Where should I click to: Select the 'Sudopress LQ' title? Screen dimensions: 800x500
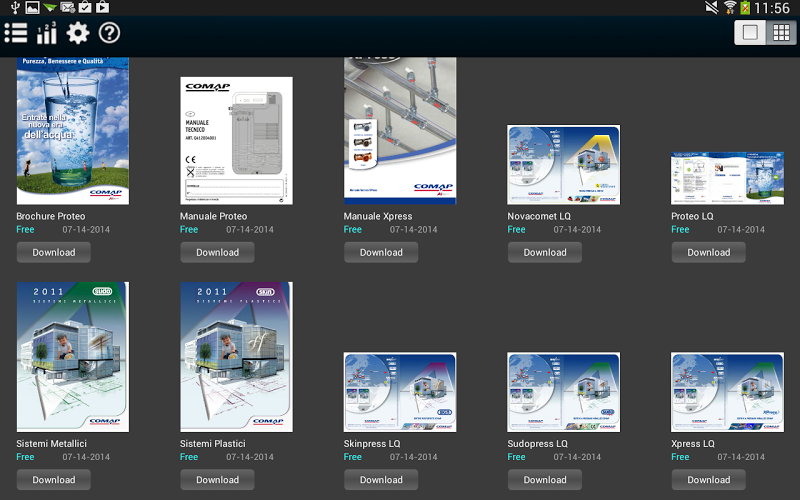[x=537, y=444]
